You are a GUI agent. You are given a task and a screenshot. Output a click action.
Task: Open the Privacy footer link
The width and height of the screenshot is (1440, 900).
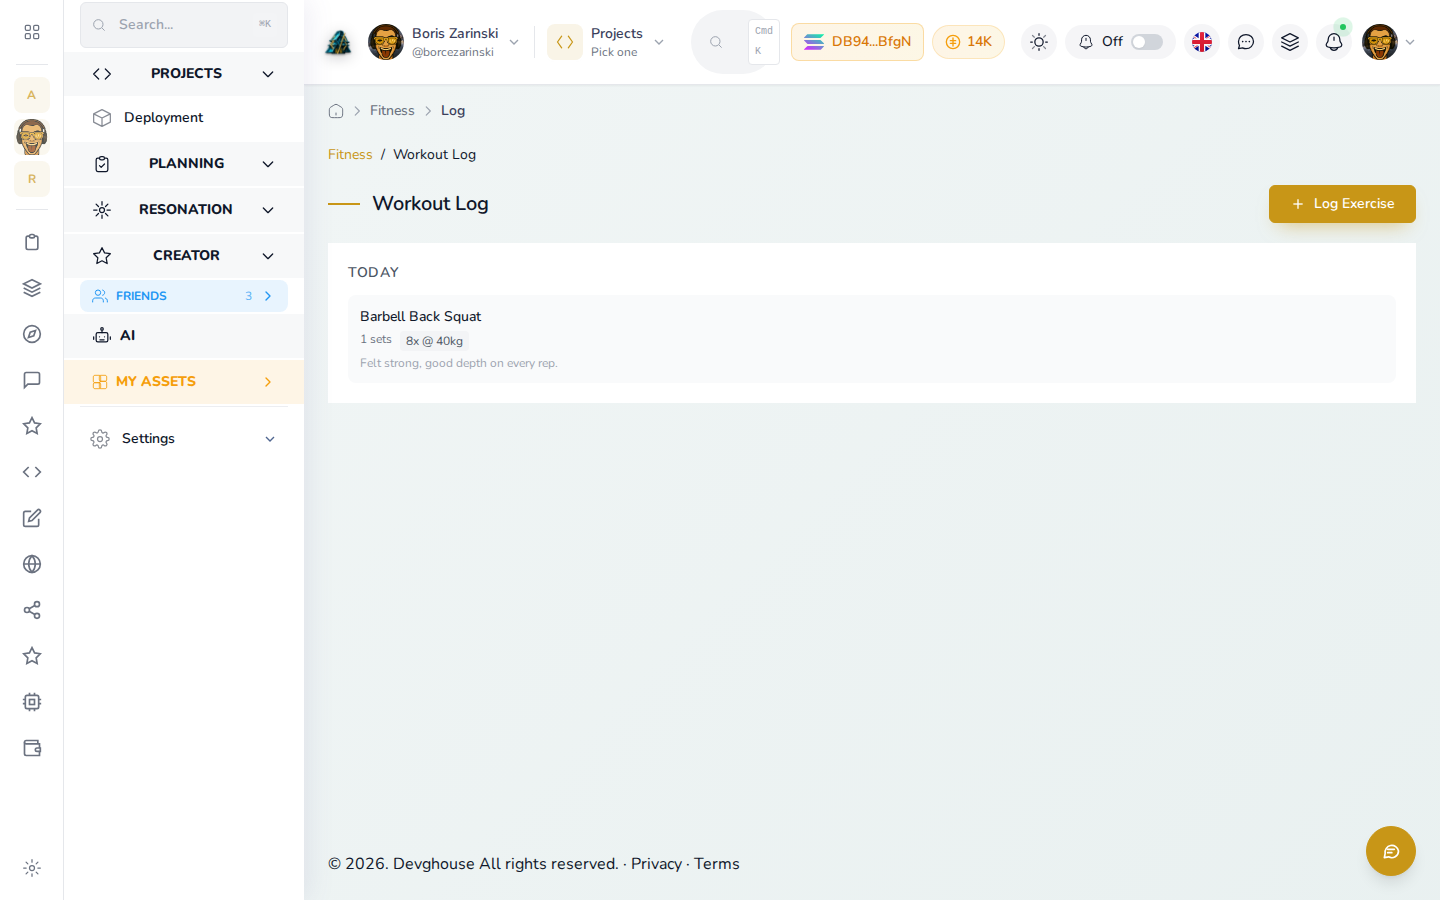click(x=656, y=864)
